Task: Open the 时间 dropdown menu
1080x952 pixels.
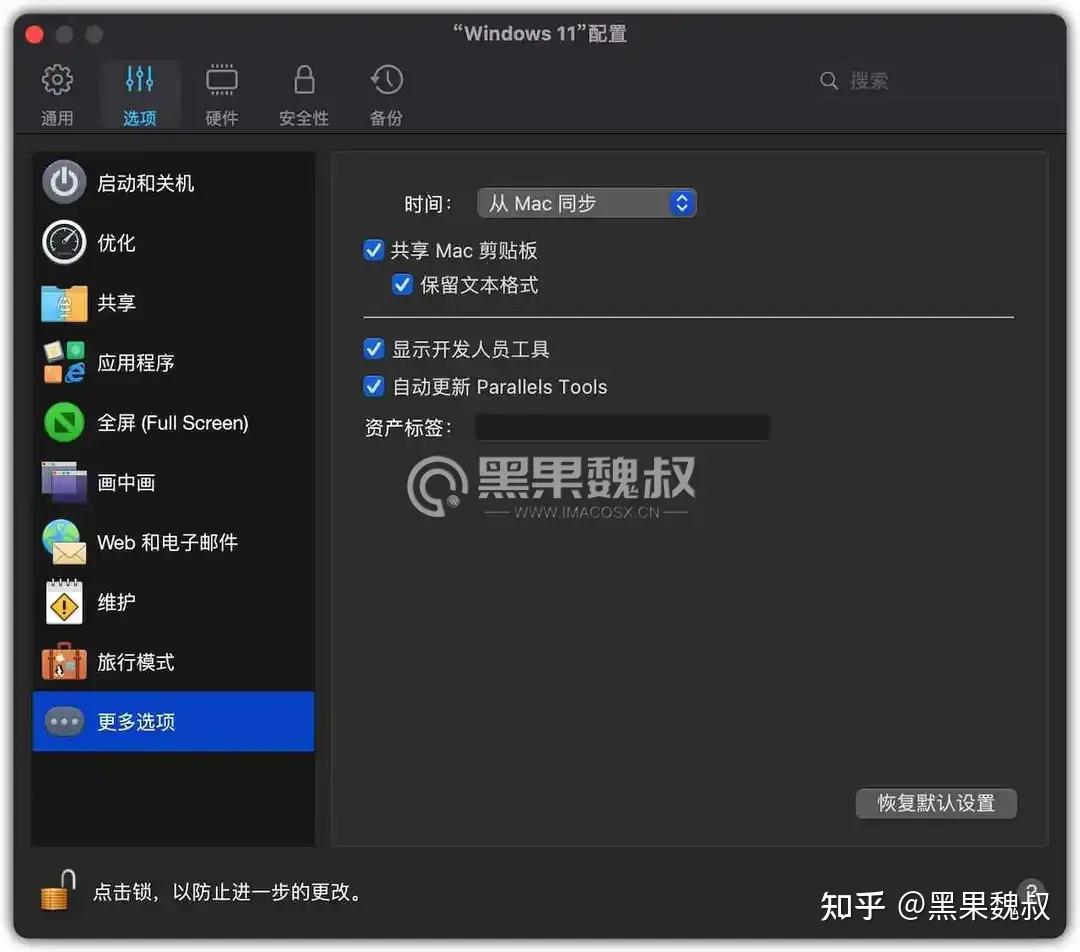Action: tap(587, 202)
